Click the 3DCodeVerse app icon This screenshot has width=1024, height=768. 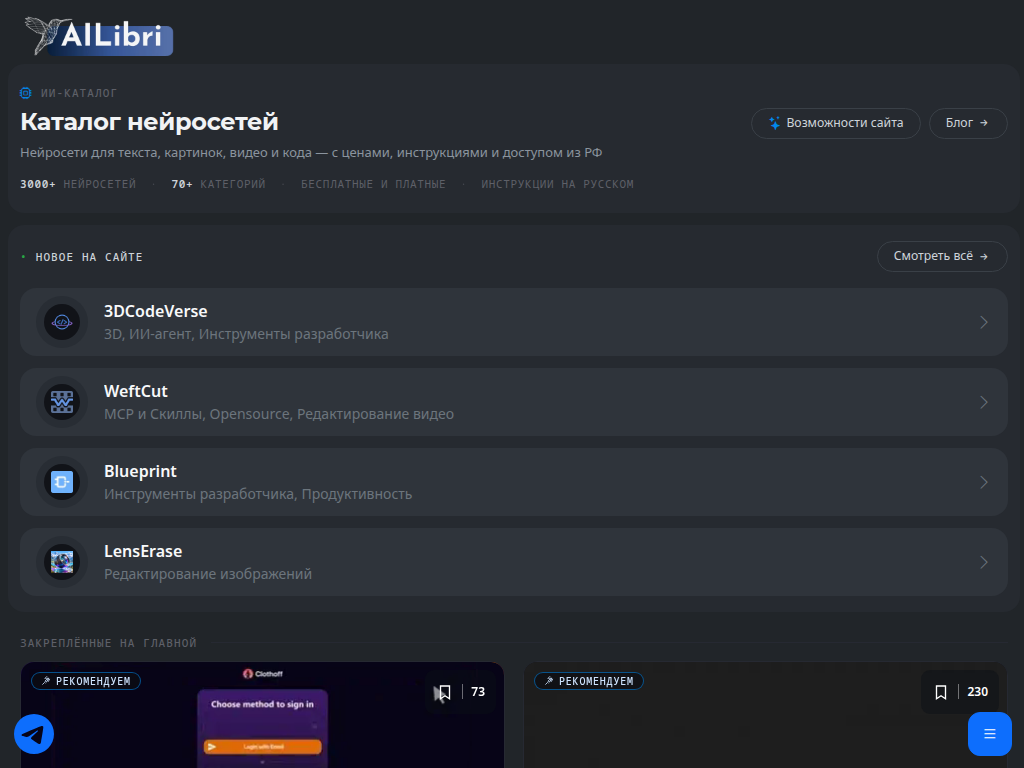pos(62,322)
